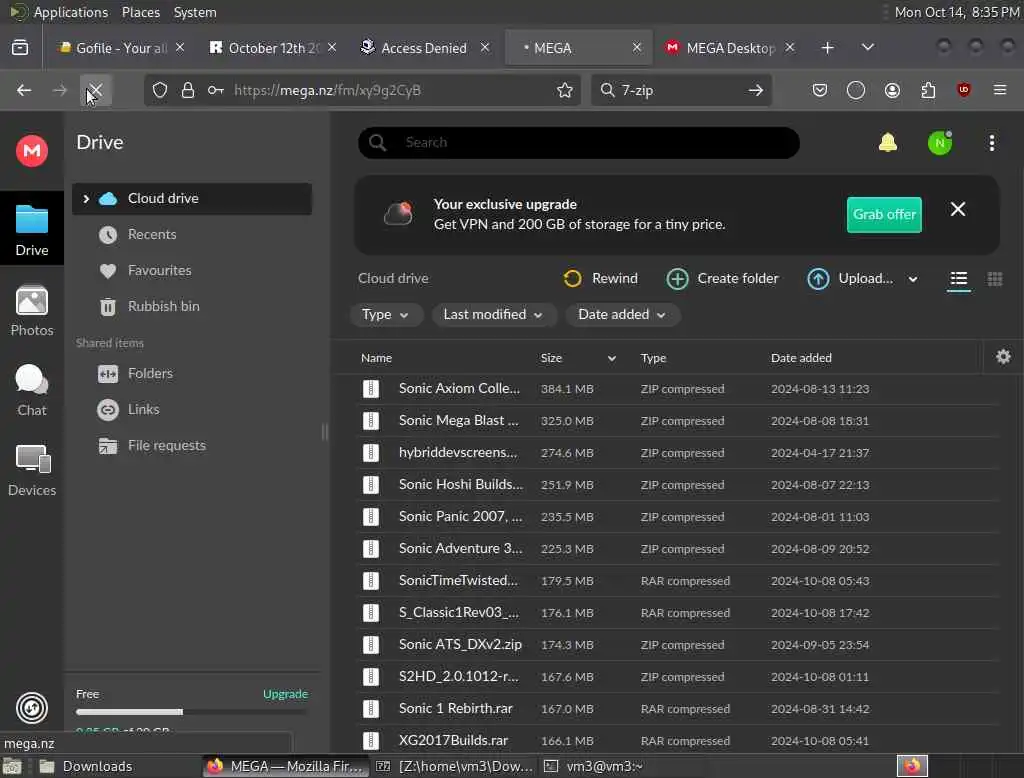Screen dimensions: 1024x778
Task: Open the Photos section in sidebar
Action: coord(31,311)
